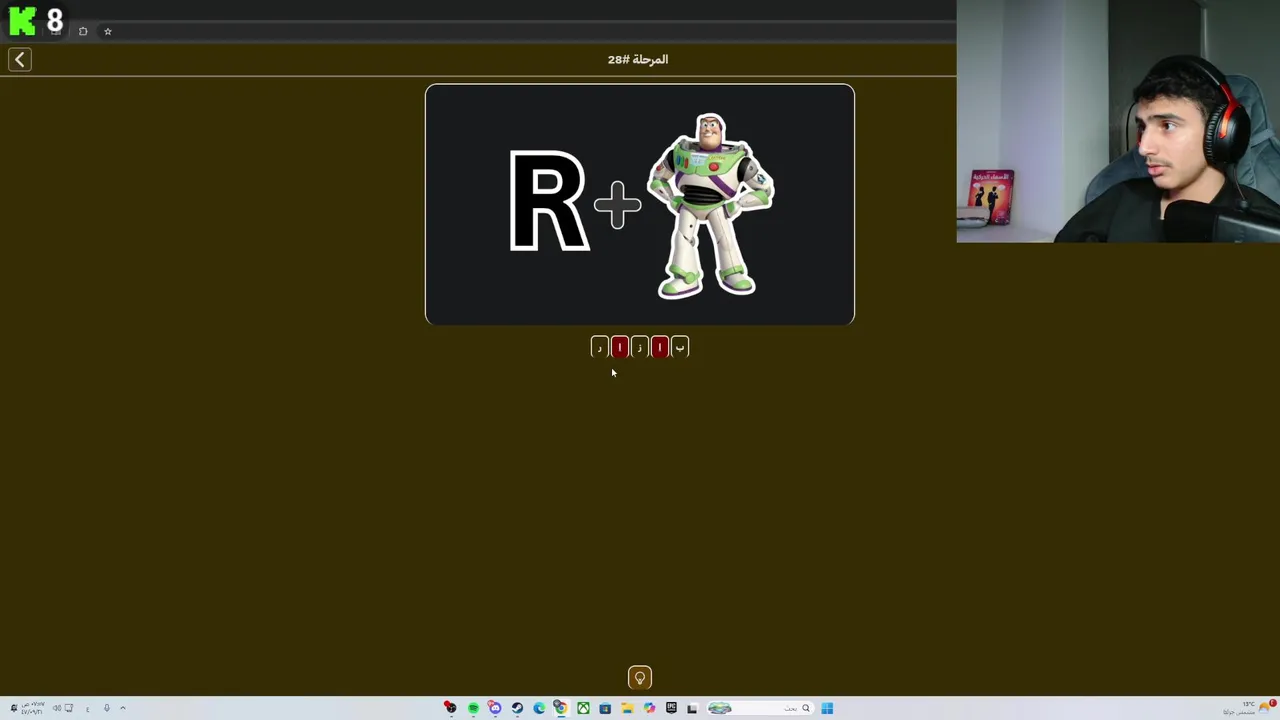The height and width of the screenshot is (720, 1280).
Task: Open the Windows Start menu
Action: pos(827,708)
